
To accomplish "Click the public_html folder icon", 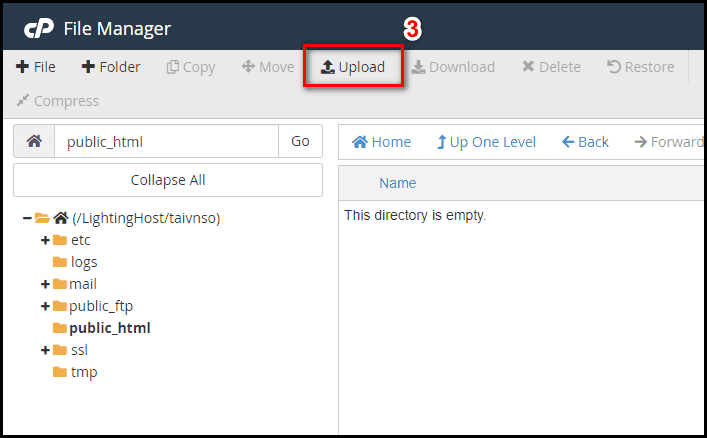I will (x=60, y=328).
